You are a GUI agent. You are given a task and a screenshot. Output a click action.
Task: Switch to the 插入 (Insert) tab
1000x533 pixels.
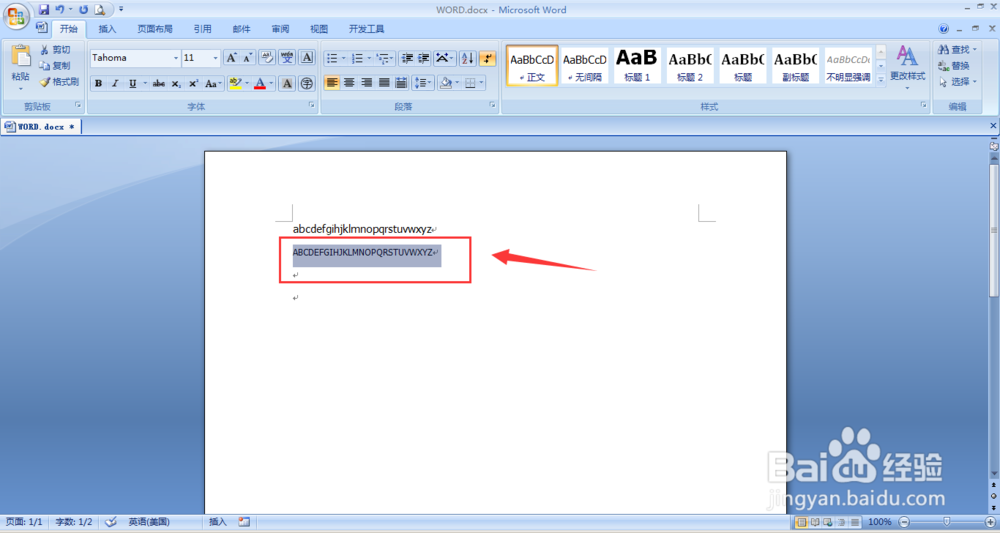point(107,29)
